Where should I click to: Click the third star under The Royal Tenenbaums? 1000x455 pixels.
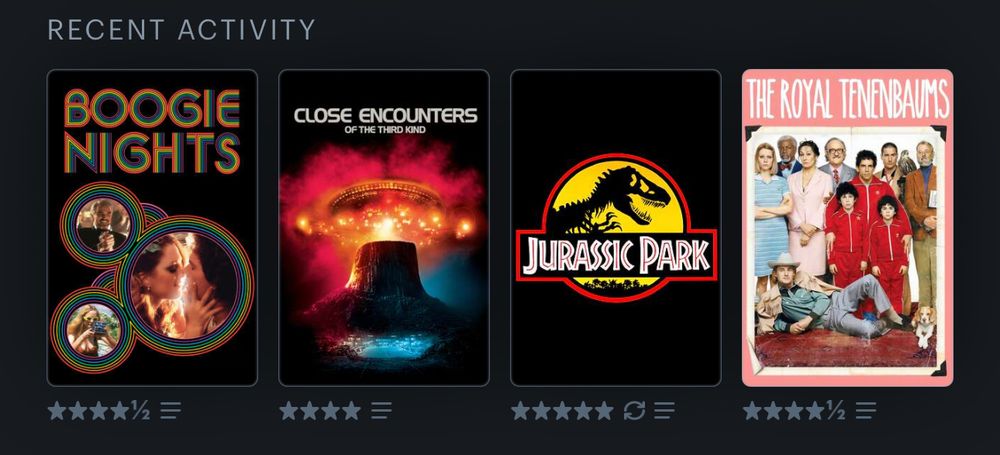coord(794,410)
